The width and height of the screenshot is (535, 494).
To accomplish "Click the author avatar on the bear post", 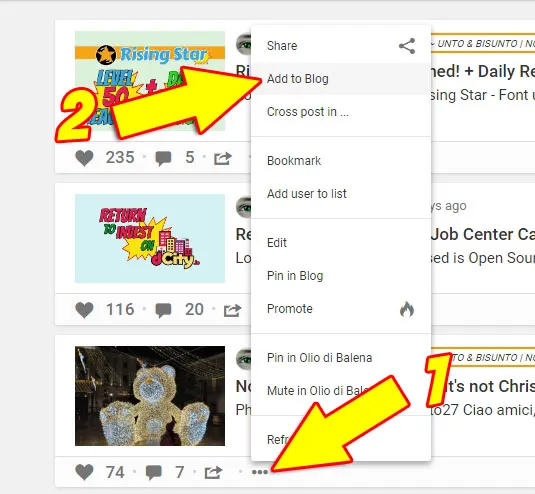I will 244,359.
